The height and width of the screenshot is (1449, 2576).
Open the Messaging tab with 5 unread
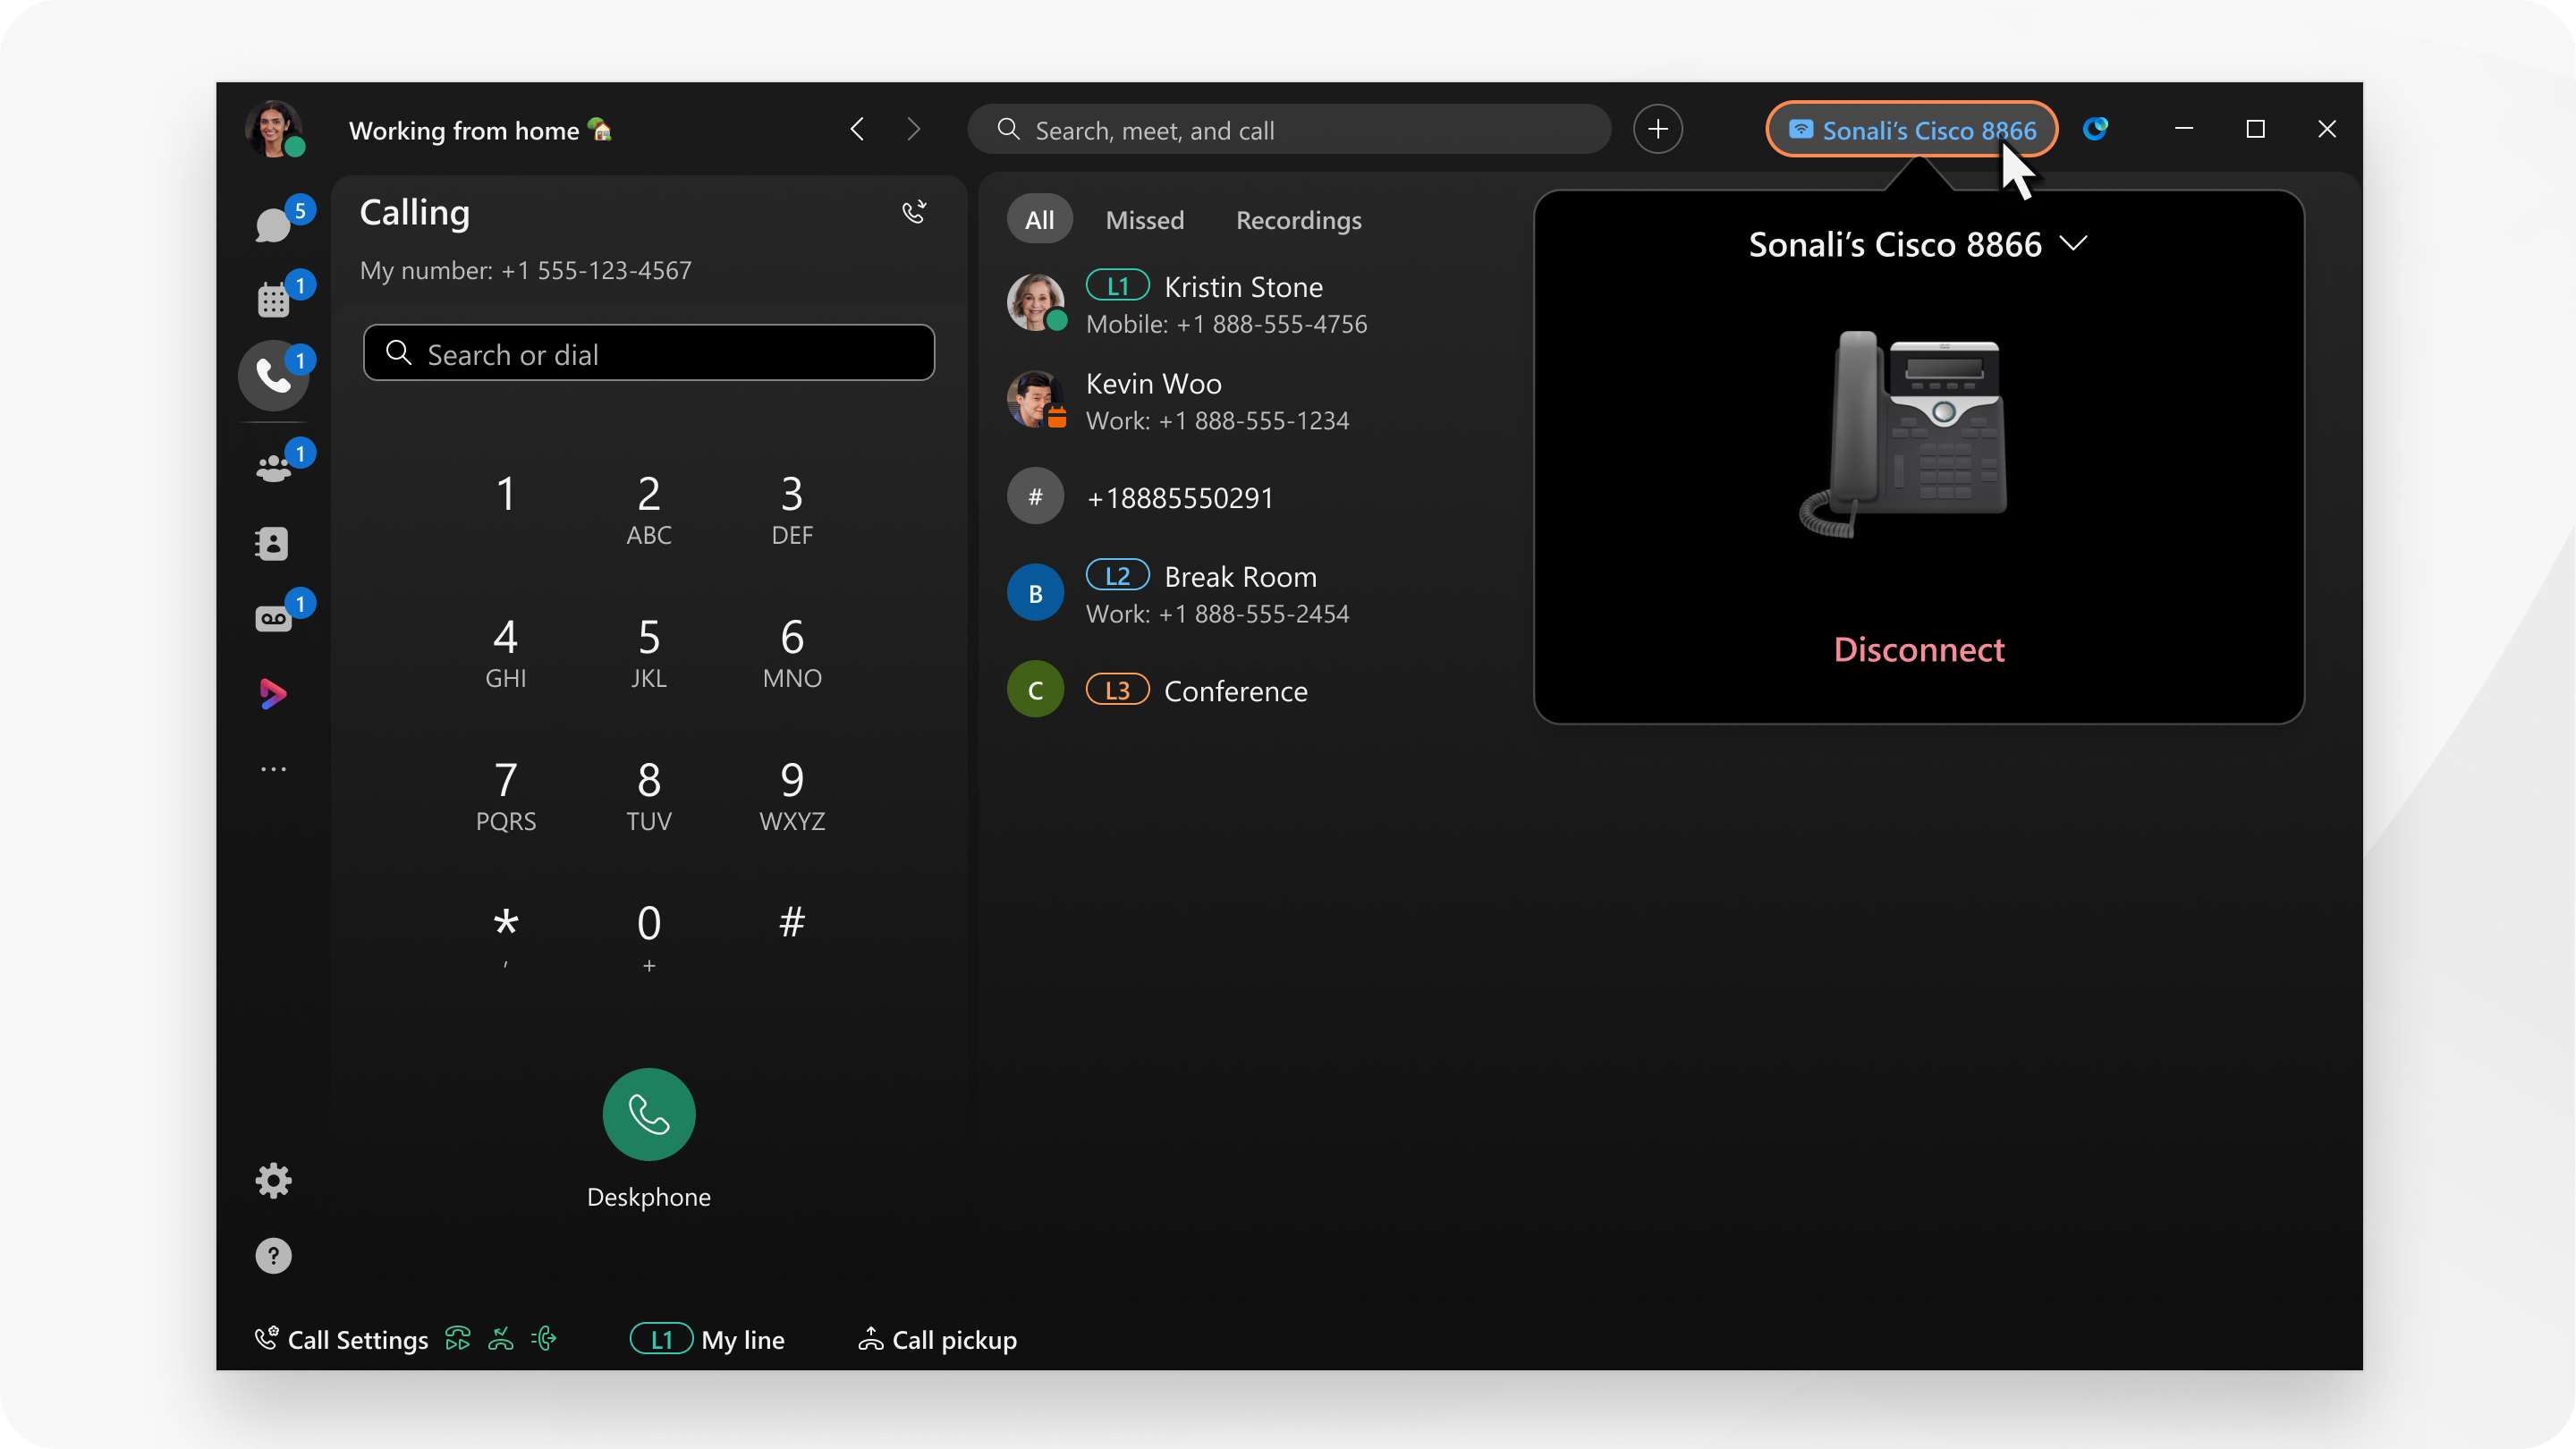(272, 225)
